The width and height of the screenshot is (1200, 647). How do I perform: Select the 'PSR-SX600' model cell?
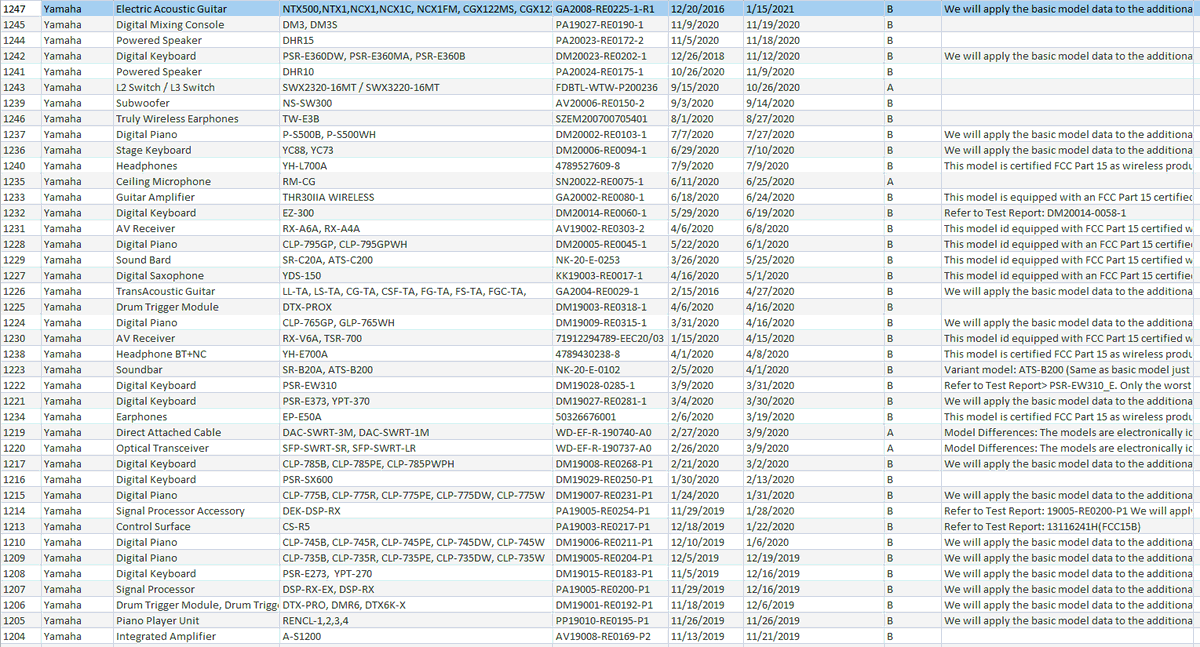pyautogui.click(x=415, y=479)
